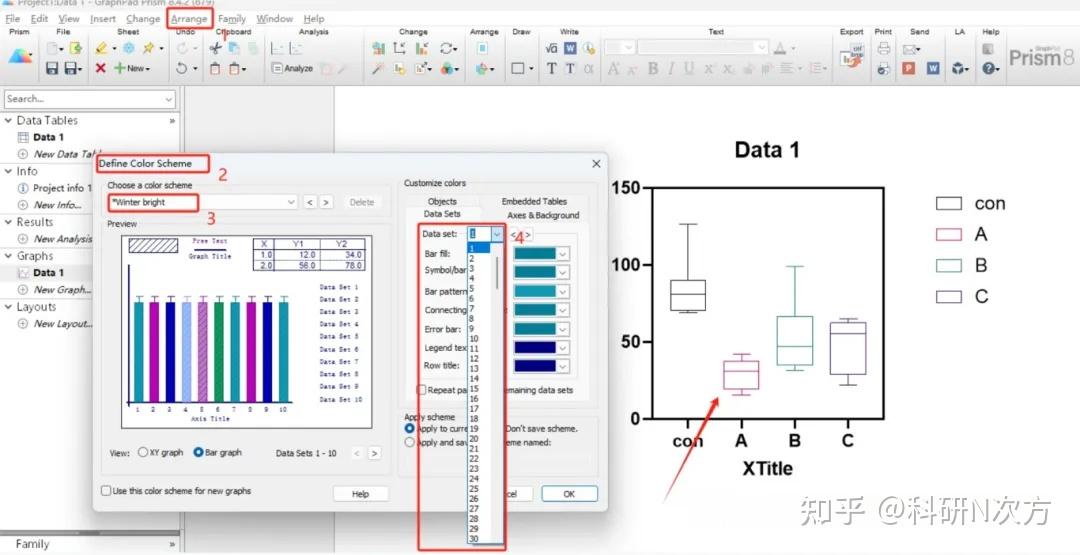Click the square root equation icon
Screen dimensions: 1080x555
click(x=551, y=48)
